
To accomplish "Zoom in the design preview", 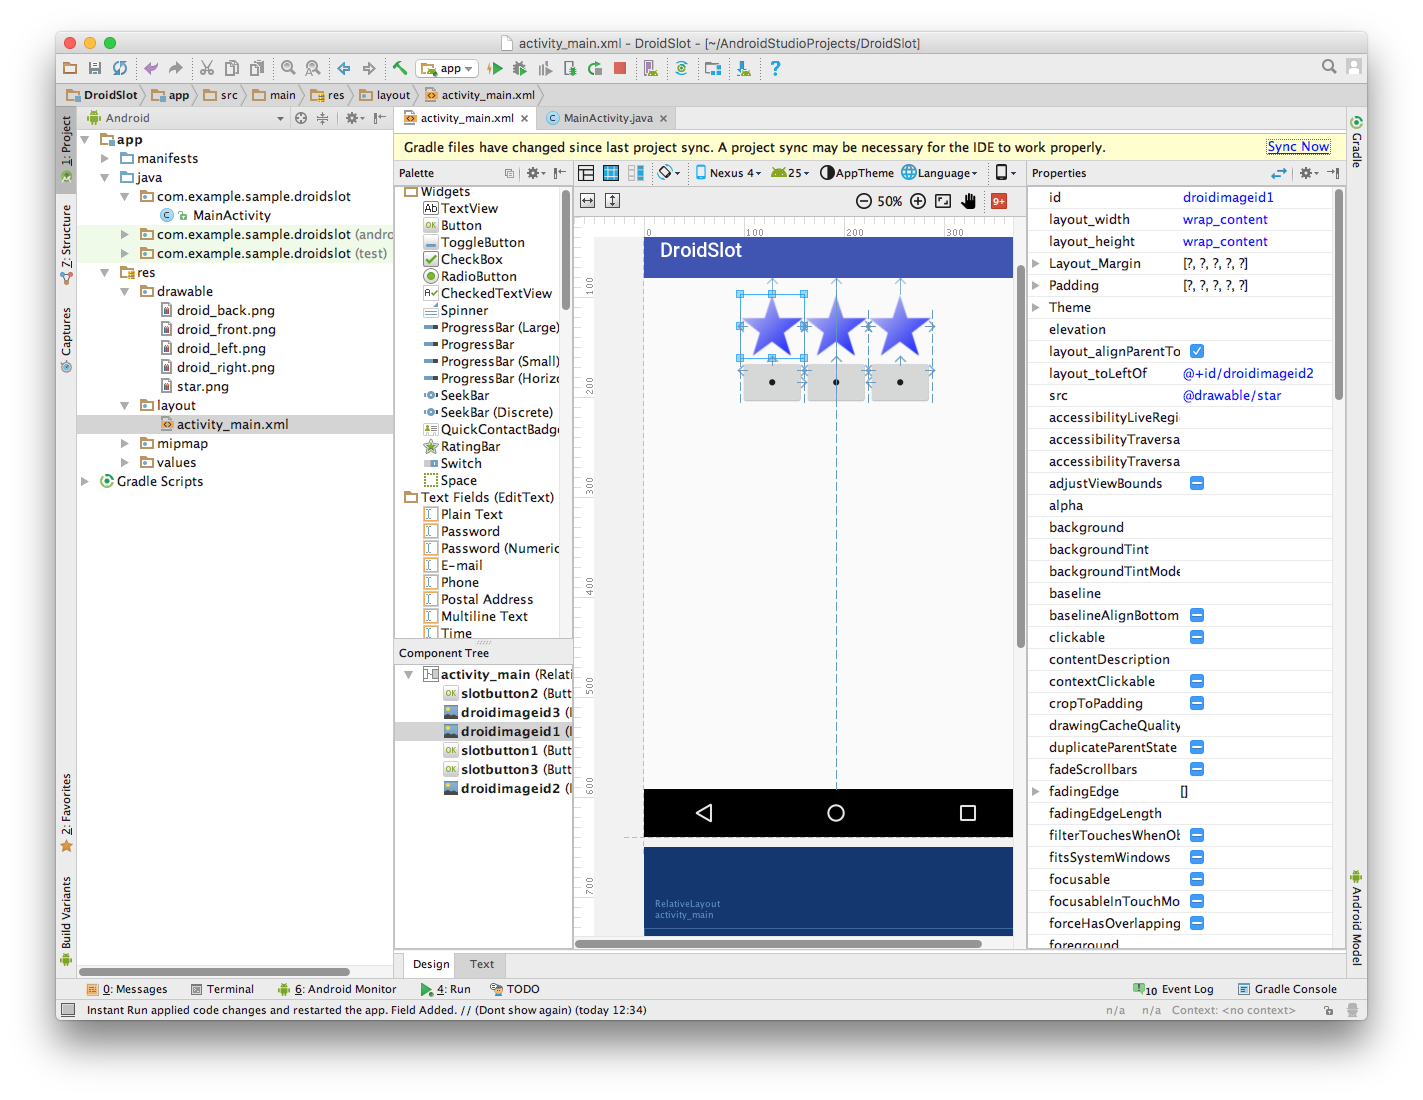I will 918,201.
